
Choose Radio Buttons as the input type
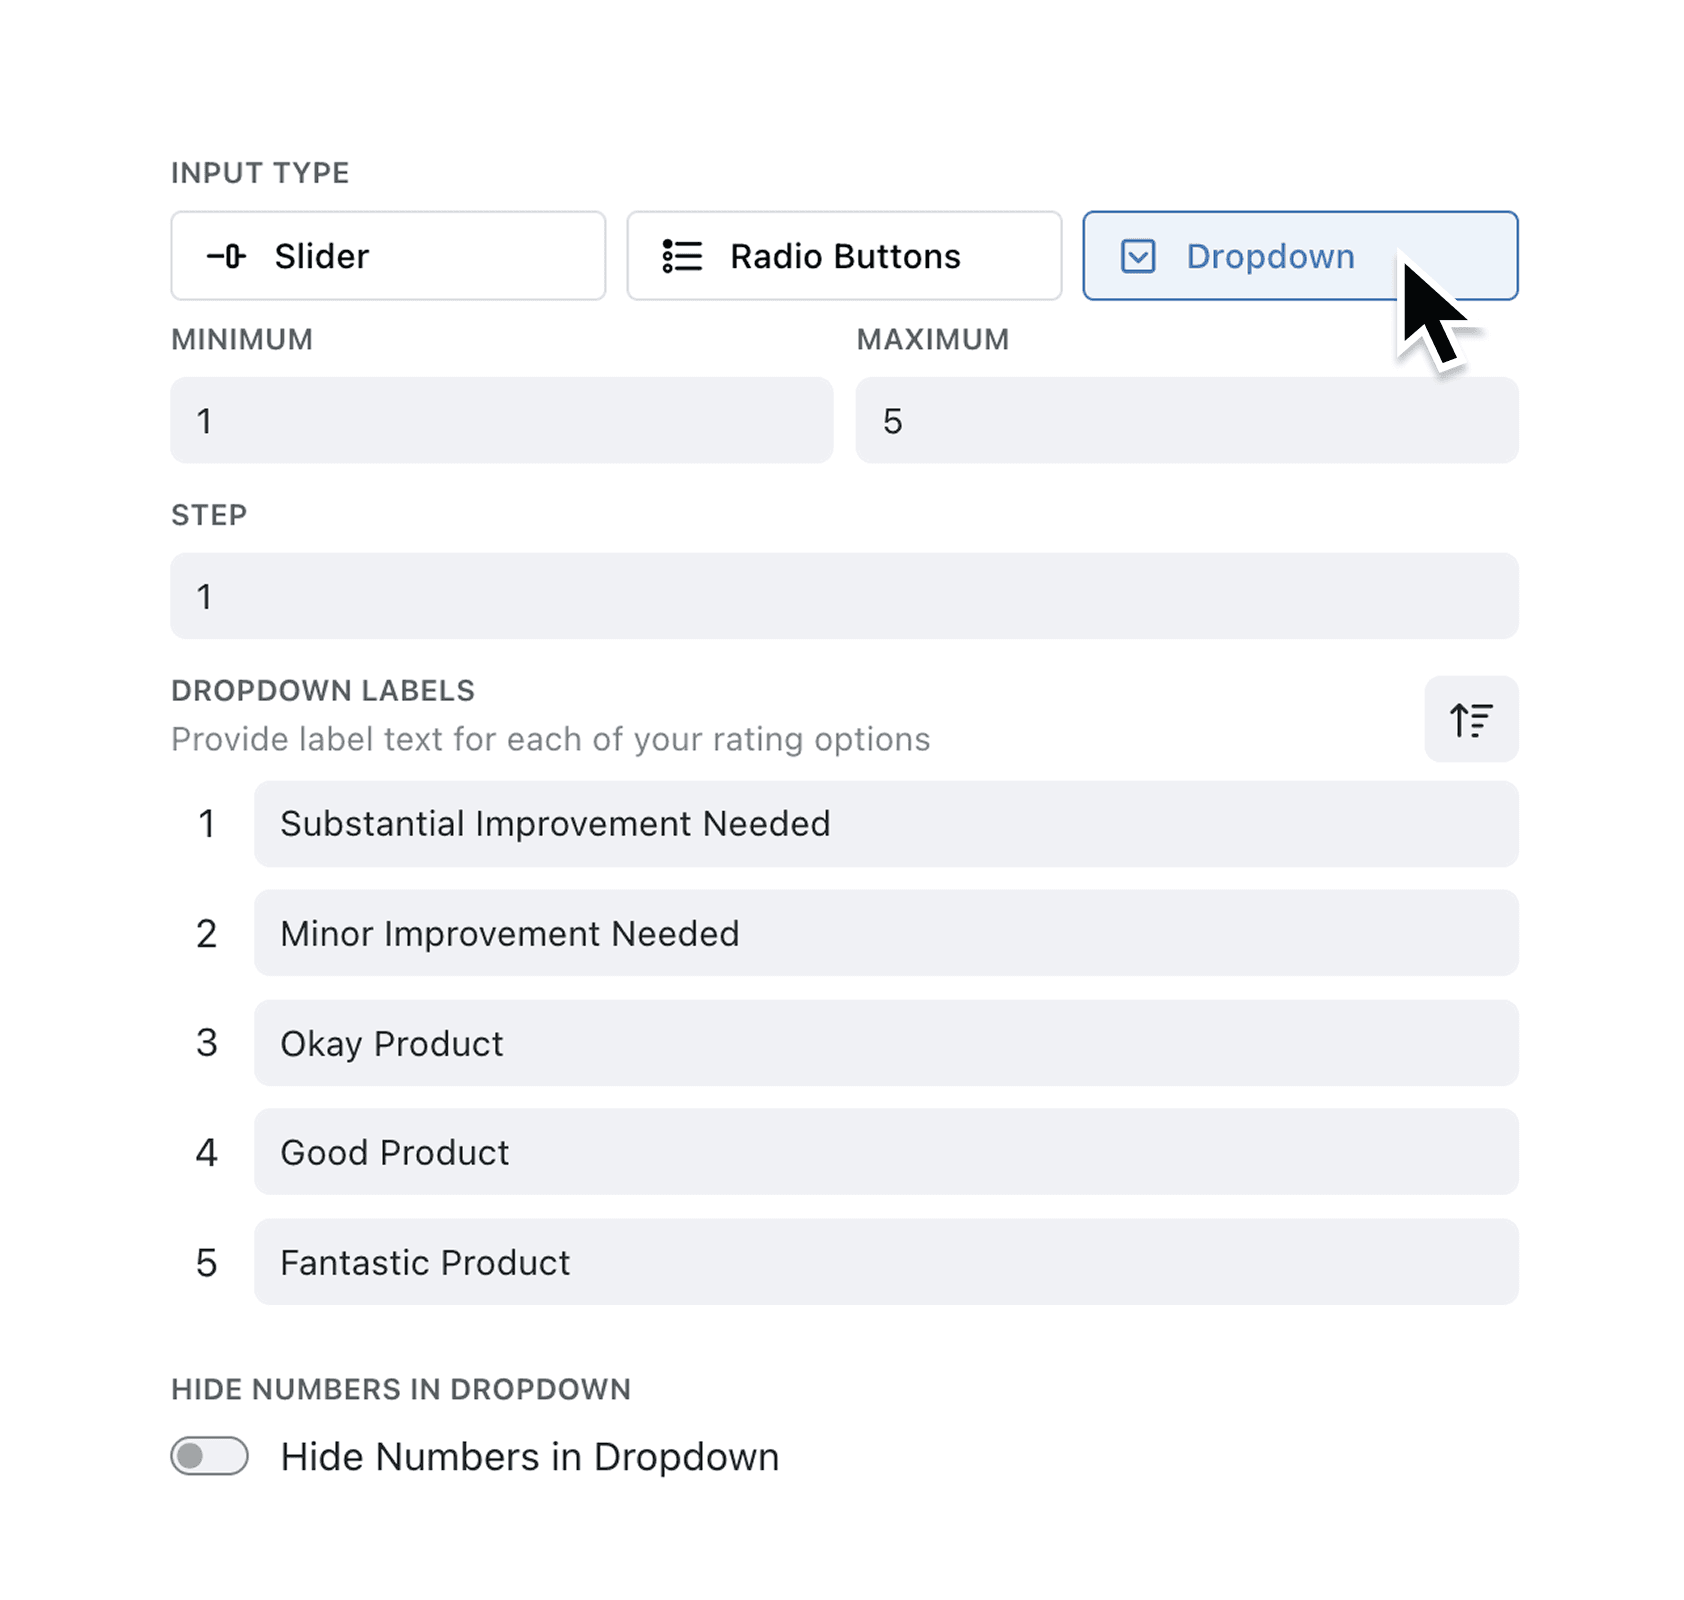click(x=843, y=256)
